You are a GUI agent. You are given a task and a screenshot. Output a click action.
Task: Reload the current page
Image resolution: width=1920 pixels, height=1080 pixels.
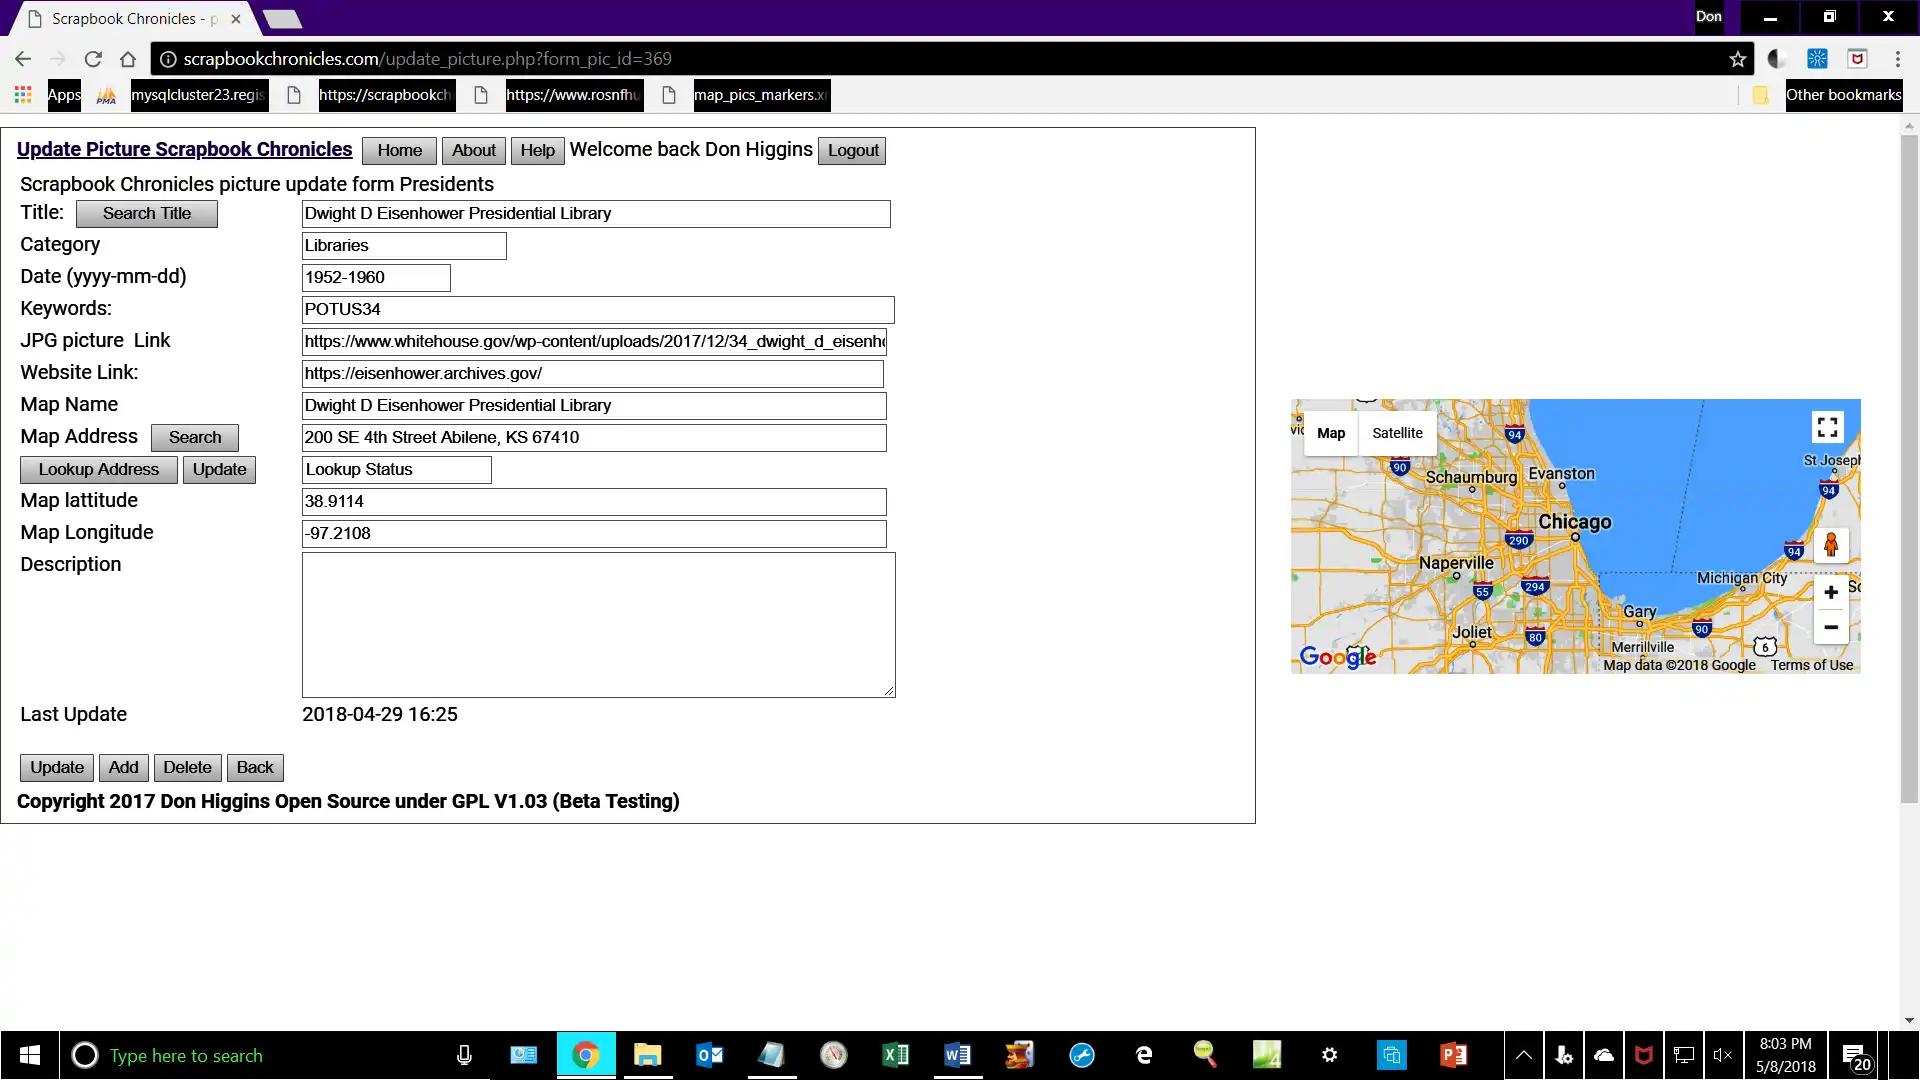(x=93, y=59)
